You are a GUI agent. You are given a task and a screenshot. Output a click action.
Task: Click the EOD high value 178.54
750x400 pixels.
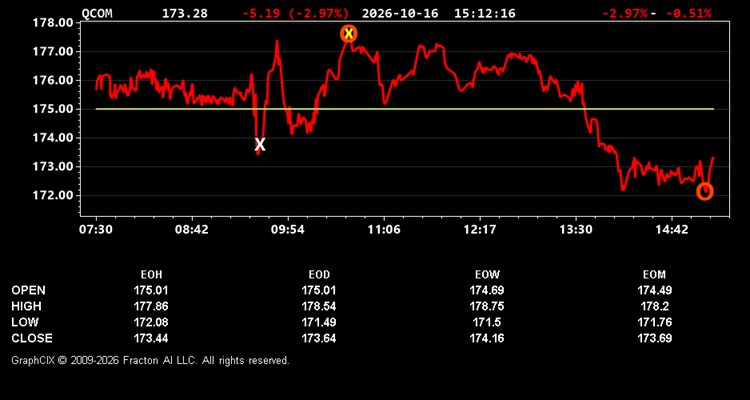pos(319,306)
